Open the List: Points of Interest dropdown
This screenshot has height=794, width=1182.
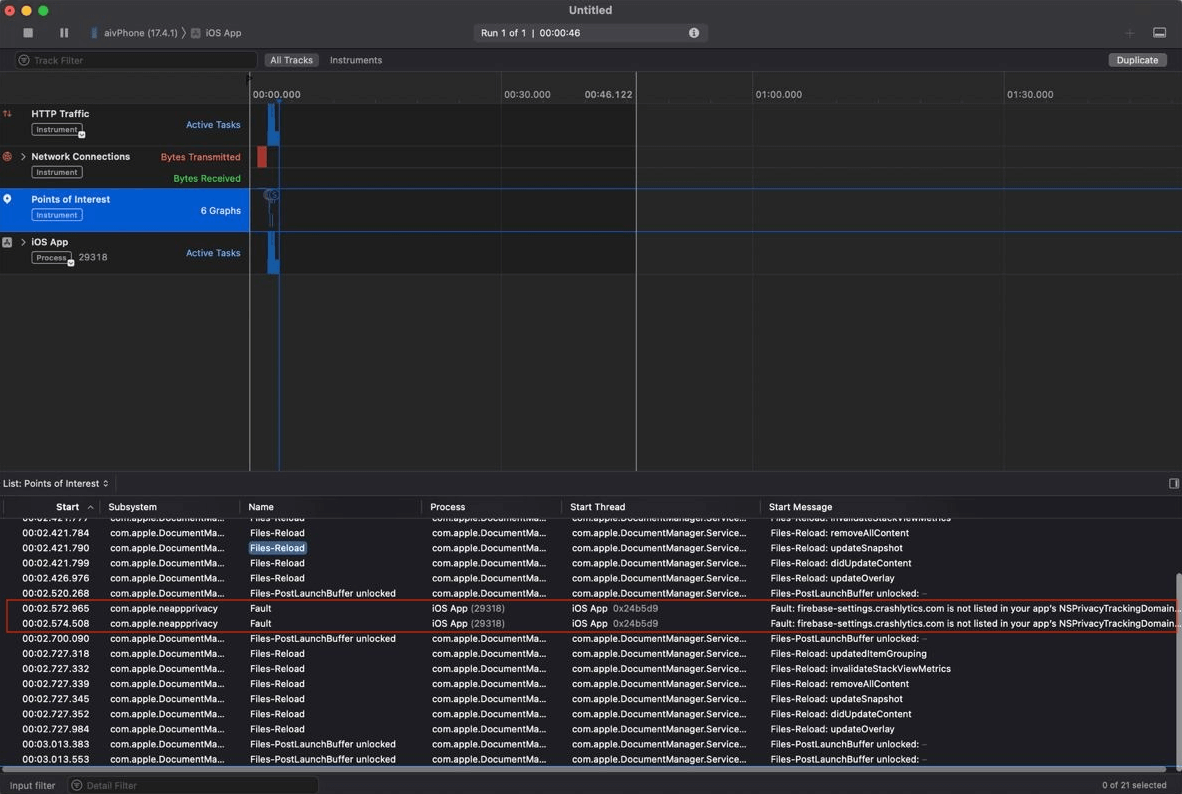56,483
